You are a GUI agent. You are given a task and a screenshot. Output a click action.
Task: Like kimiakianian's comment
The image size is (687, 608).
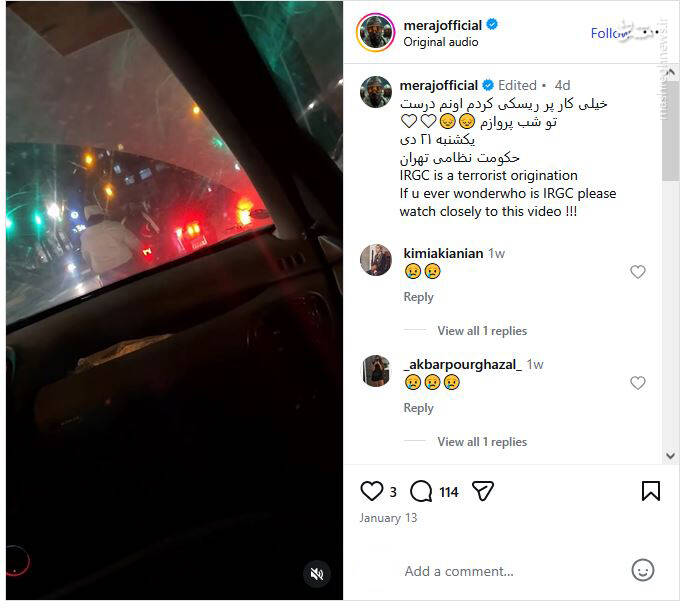coord(638,272)
